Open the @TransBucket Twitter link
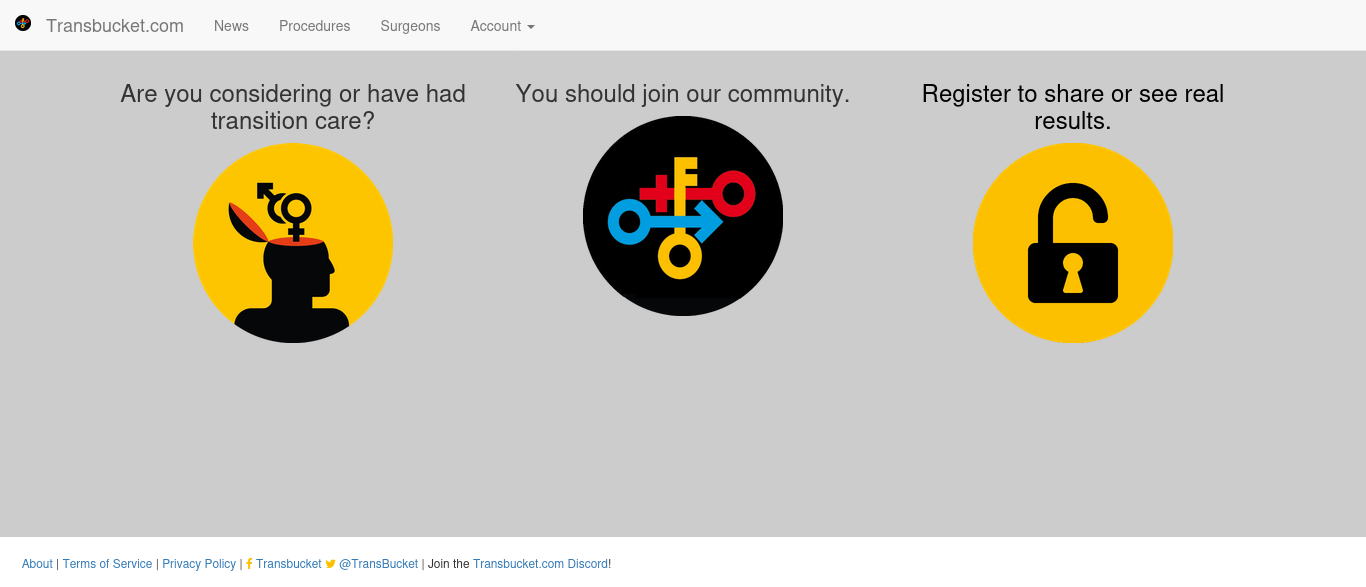Image resolution: width=1366 pixels, height=587 pixels. (x=378, y=564)
